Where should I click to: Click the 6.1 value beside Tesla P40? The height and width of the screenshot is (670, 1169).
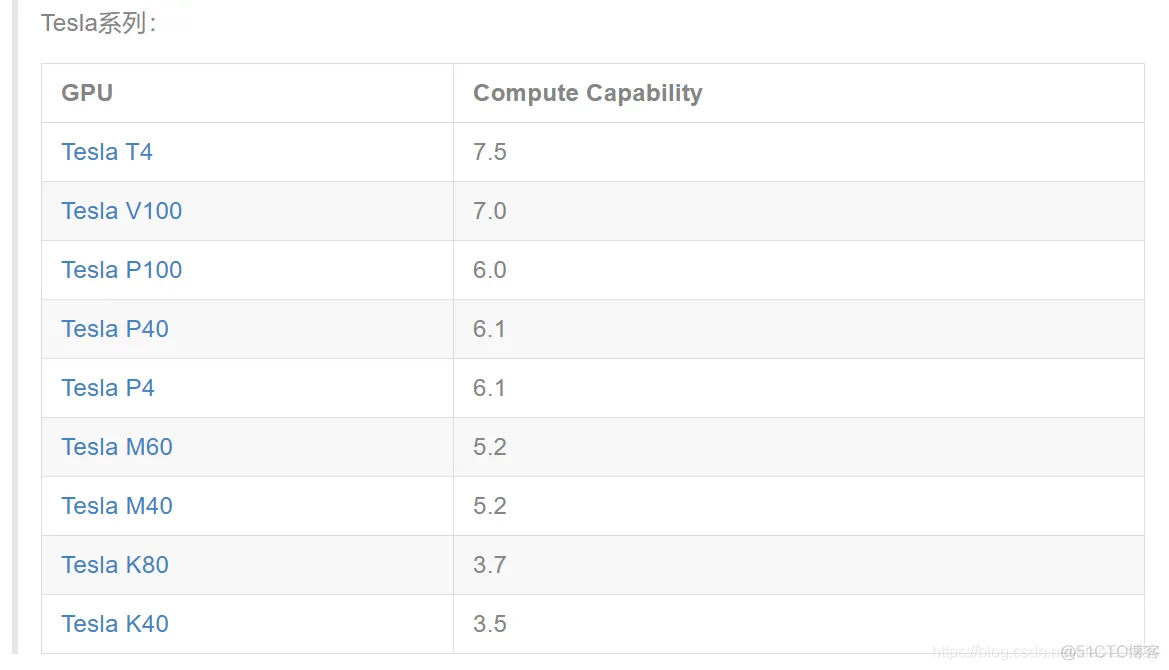tap(489, 329)
